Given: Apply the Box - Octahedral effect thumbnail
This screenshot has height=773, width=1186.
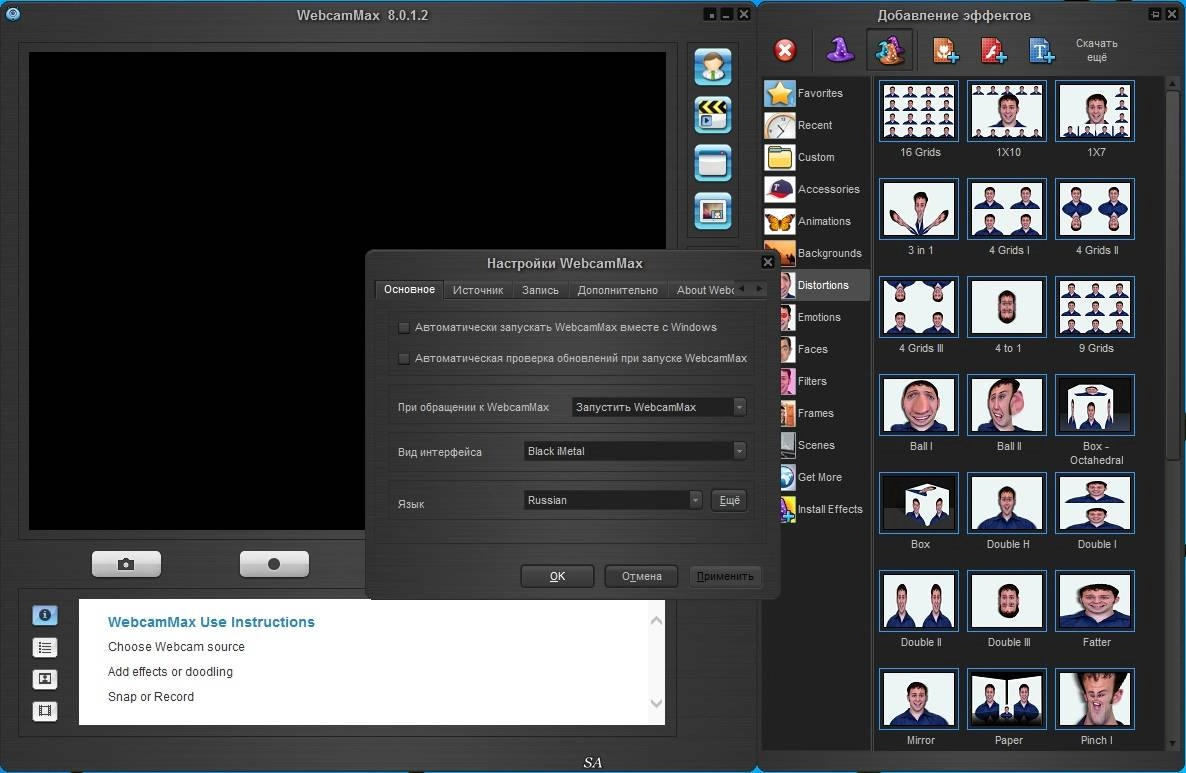Looking at the screenshot, I should click(x=1095, y=405).
